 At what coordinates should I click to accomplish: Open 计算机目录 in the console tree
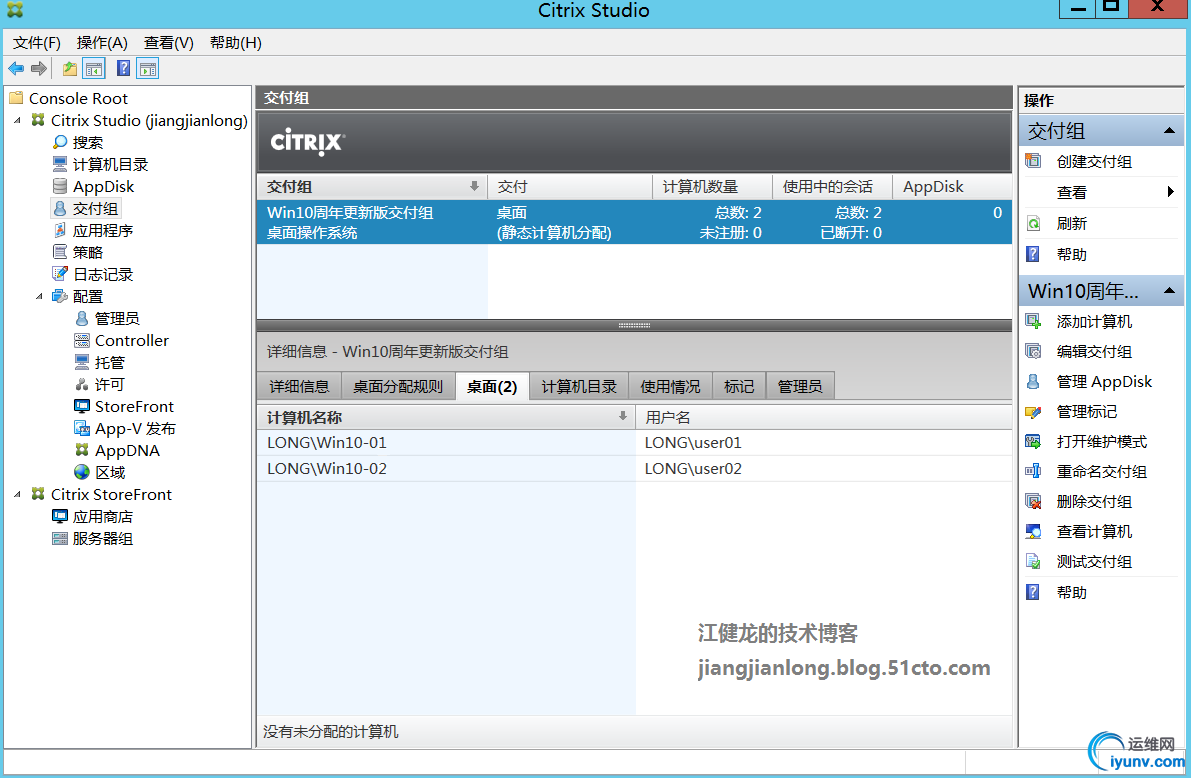(x=110, y=164)
